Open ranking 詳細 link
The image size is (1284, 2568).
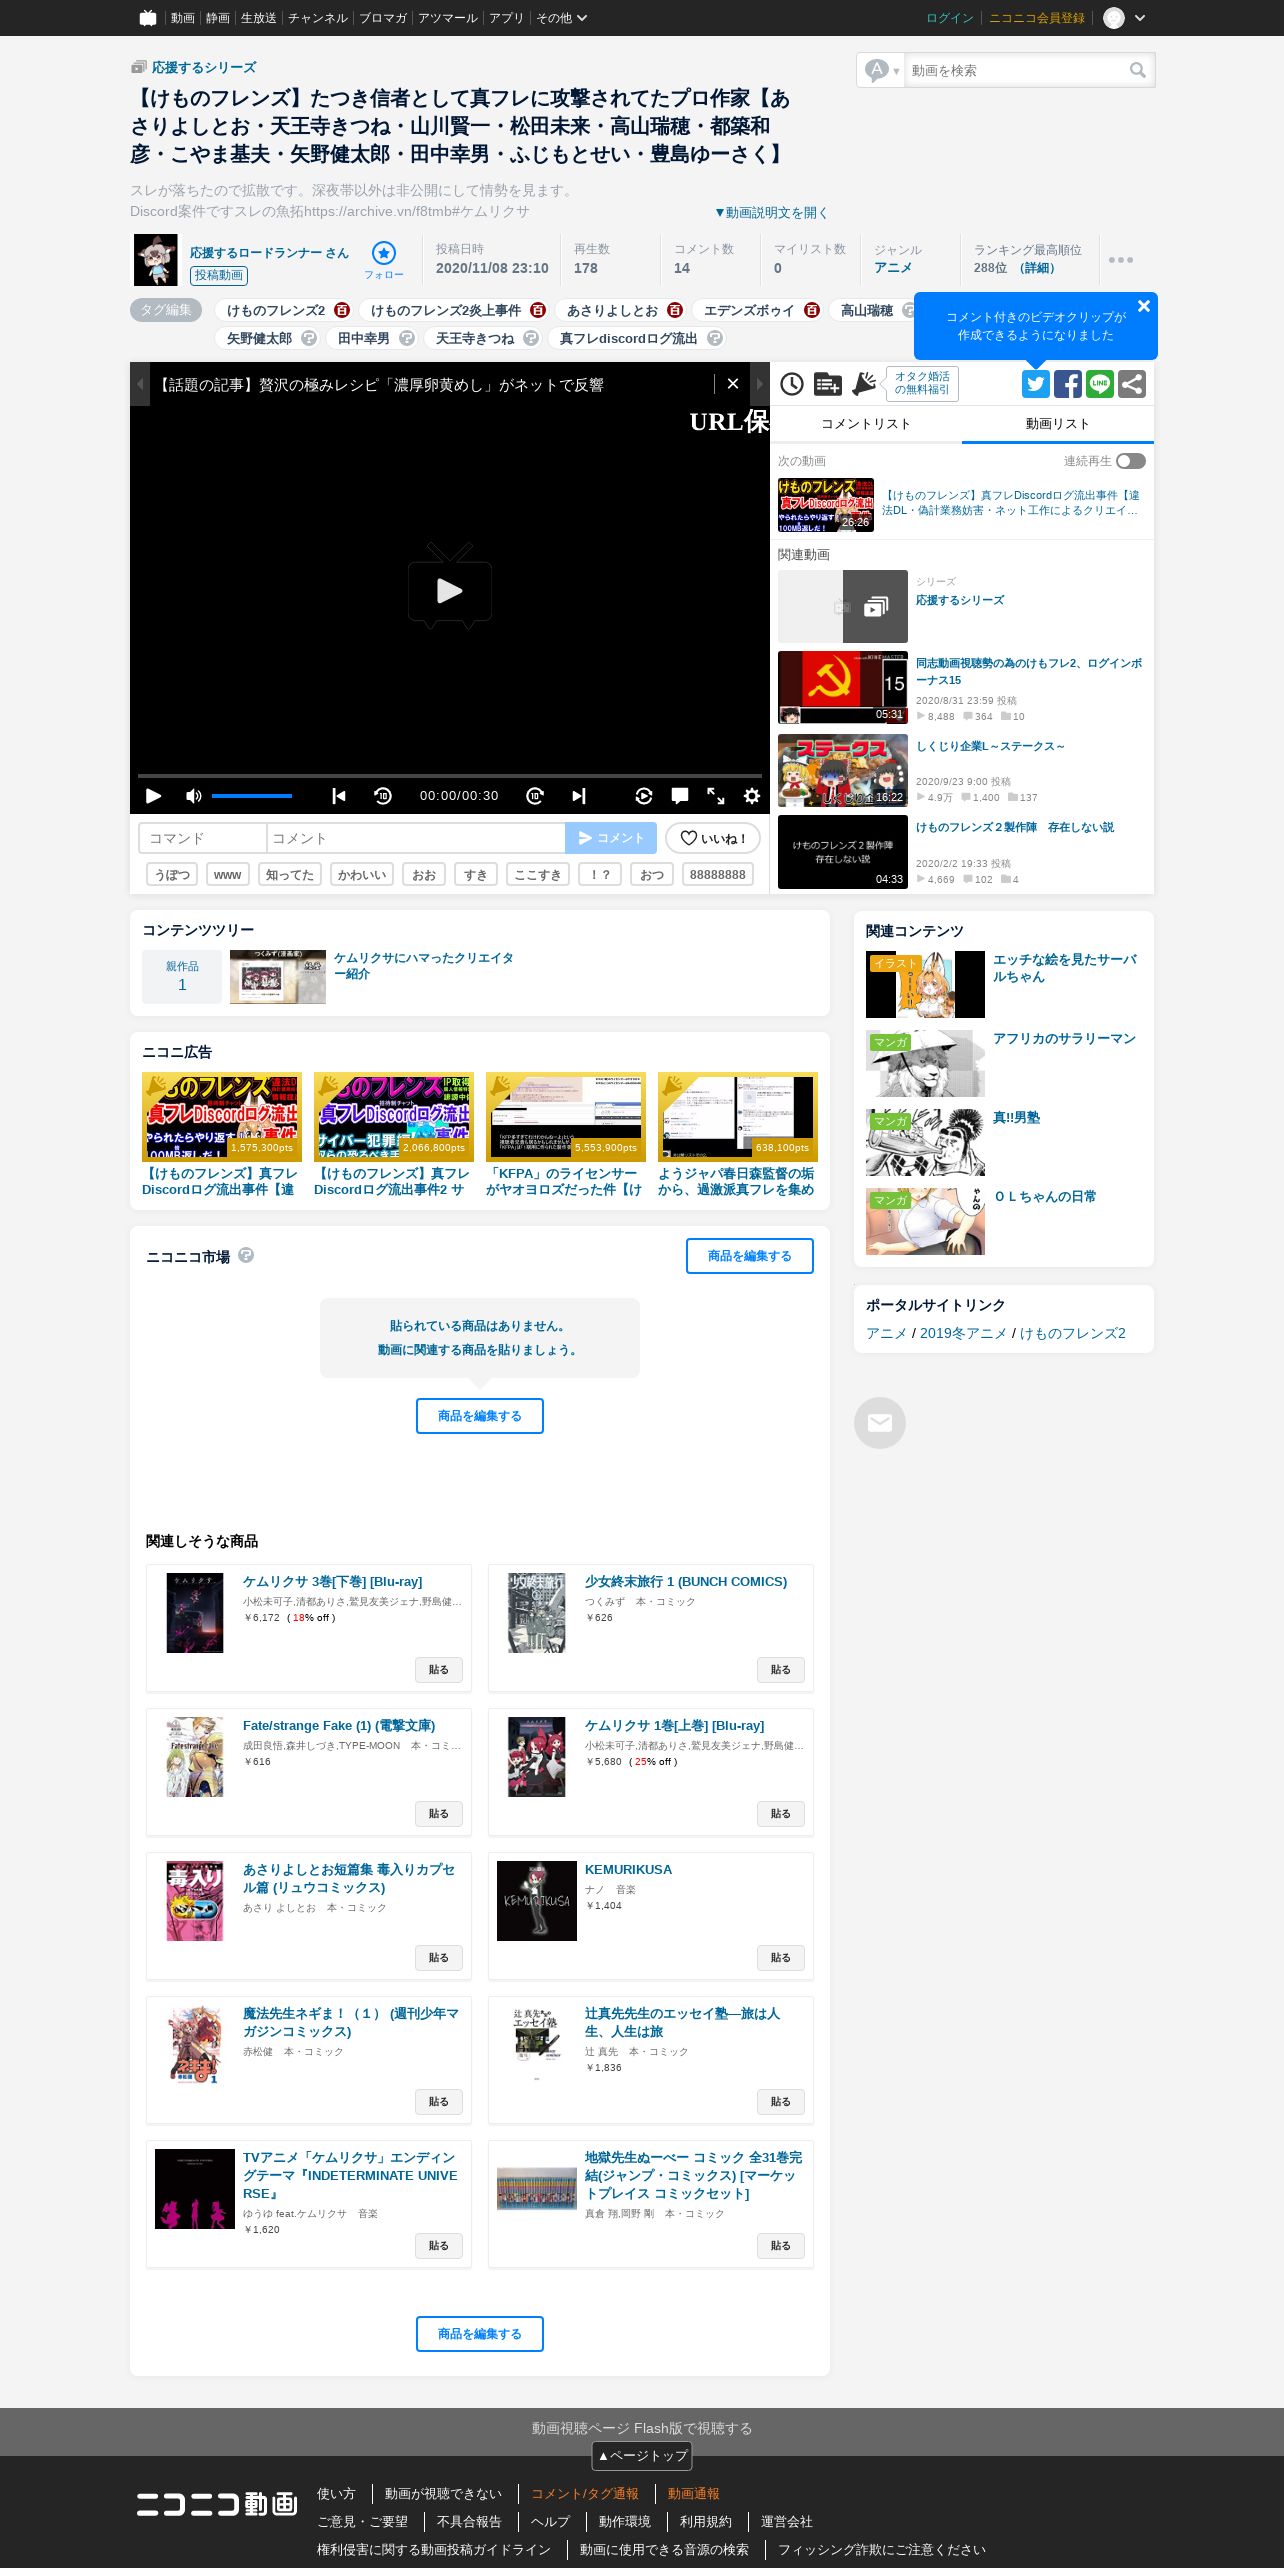pos(1038,268)
